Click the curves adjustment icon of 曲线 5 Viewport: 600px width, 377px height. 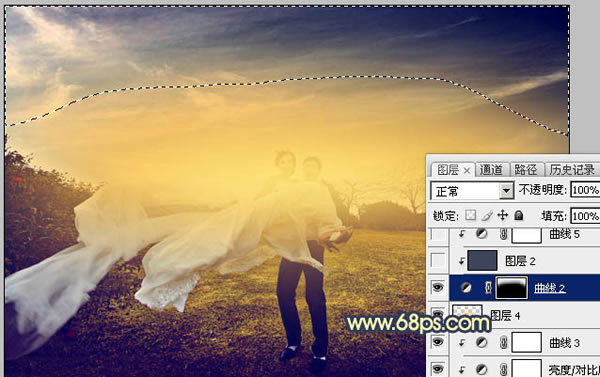tap(481, 234)
